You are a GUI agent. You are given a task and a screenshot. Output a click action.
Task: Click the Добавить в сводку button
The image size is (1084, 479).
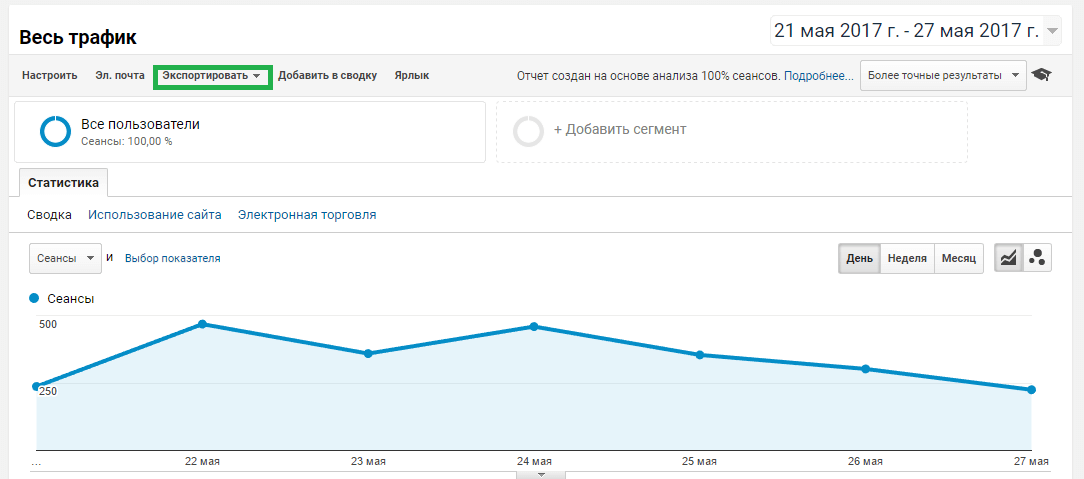coord(327,76)
